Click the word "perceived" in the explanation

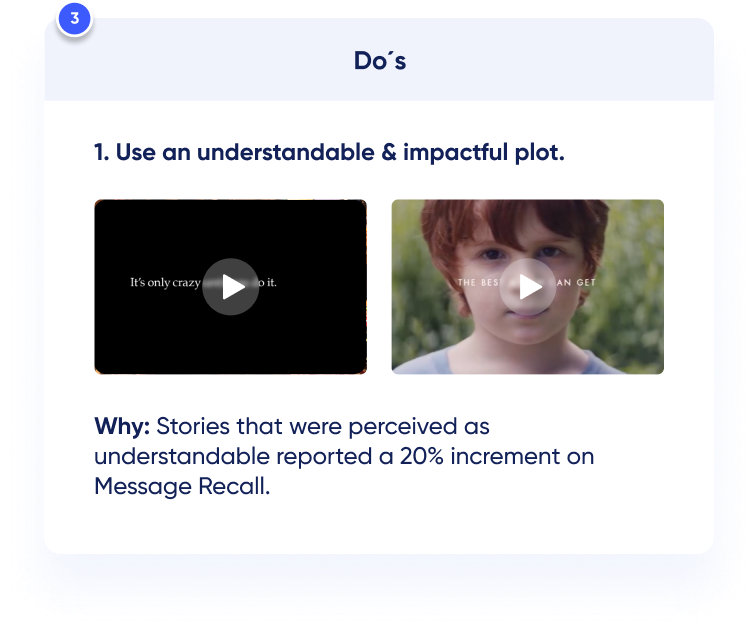403,427
